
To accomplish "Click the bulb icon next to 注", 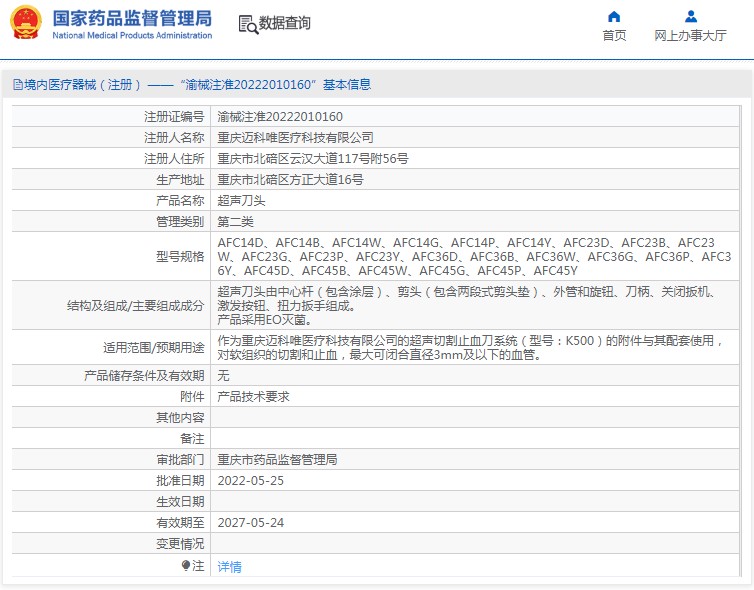I will [186, 565].
